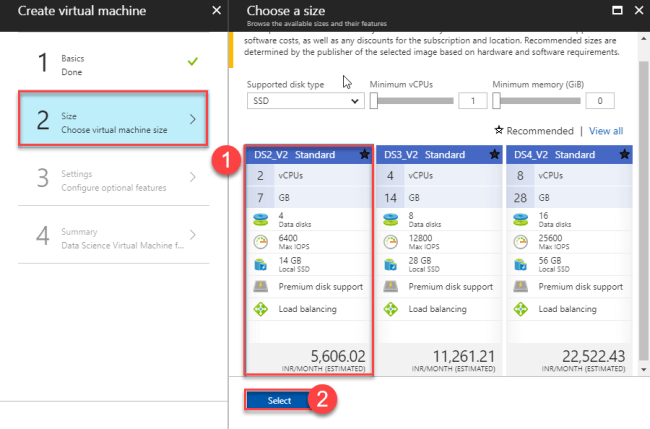Click the data disks icon on the DS4_V2 card

pos(521,219)
